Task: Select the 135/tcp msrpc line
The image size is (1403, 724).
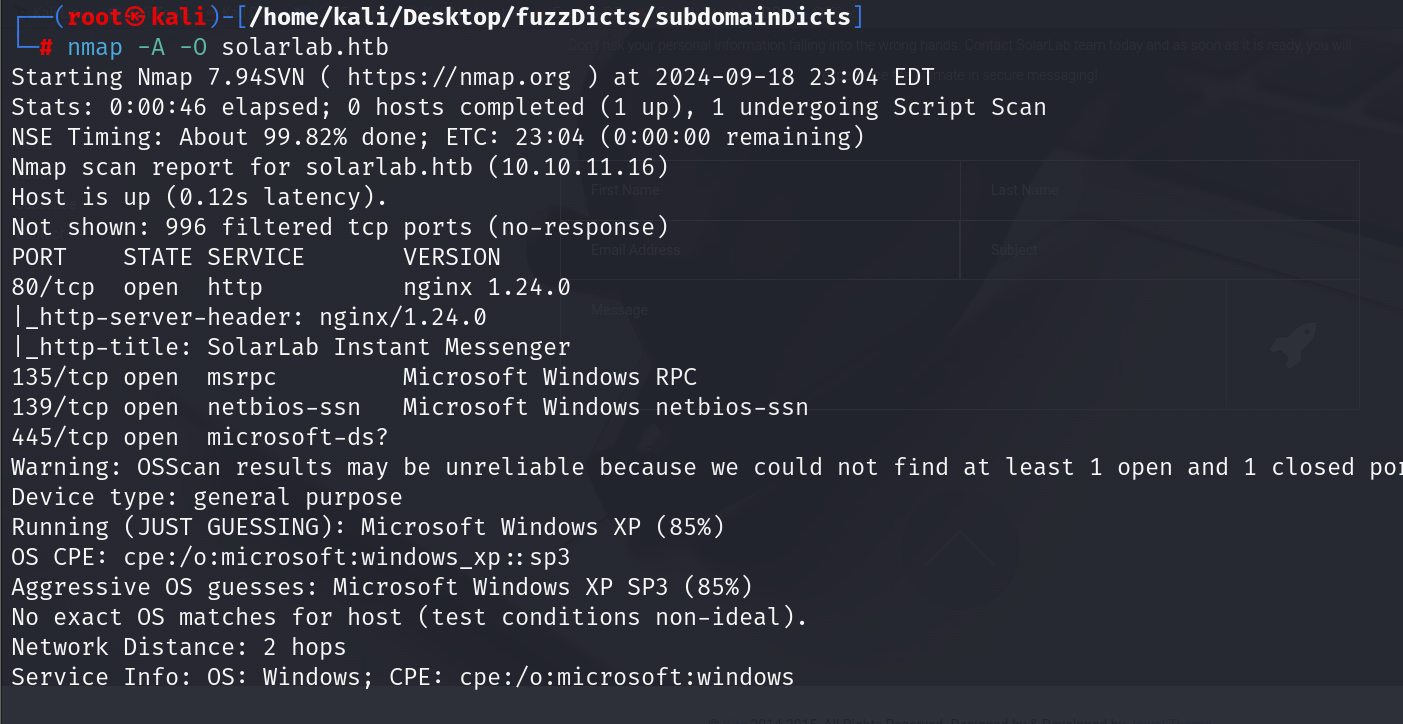Action: click(x=354, y=377)
